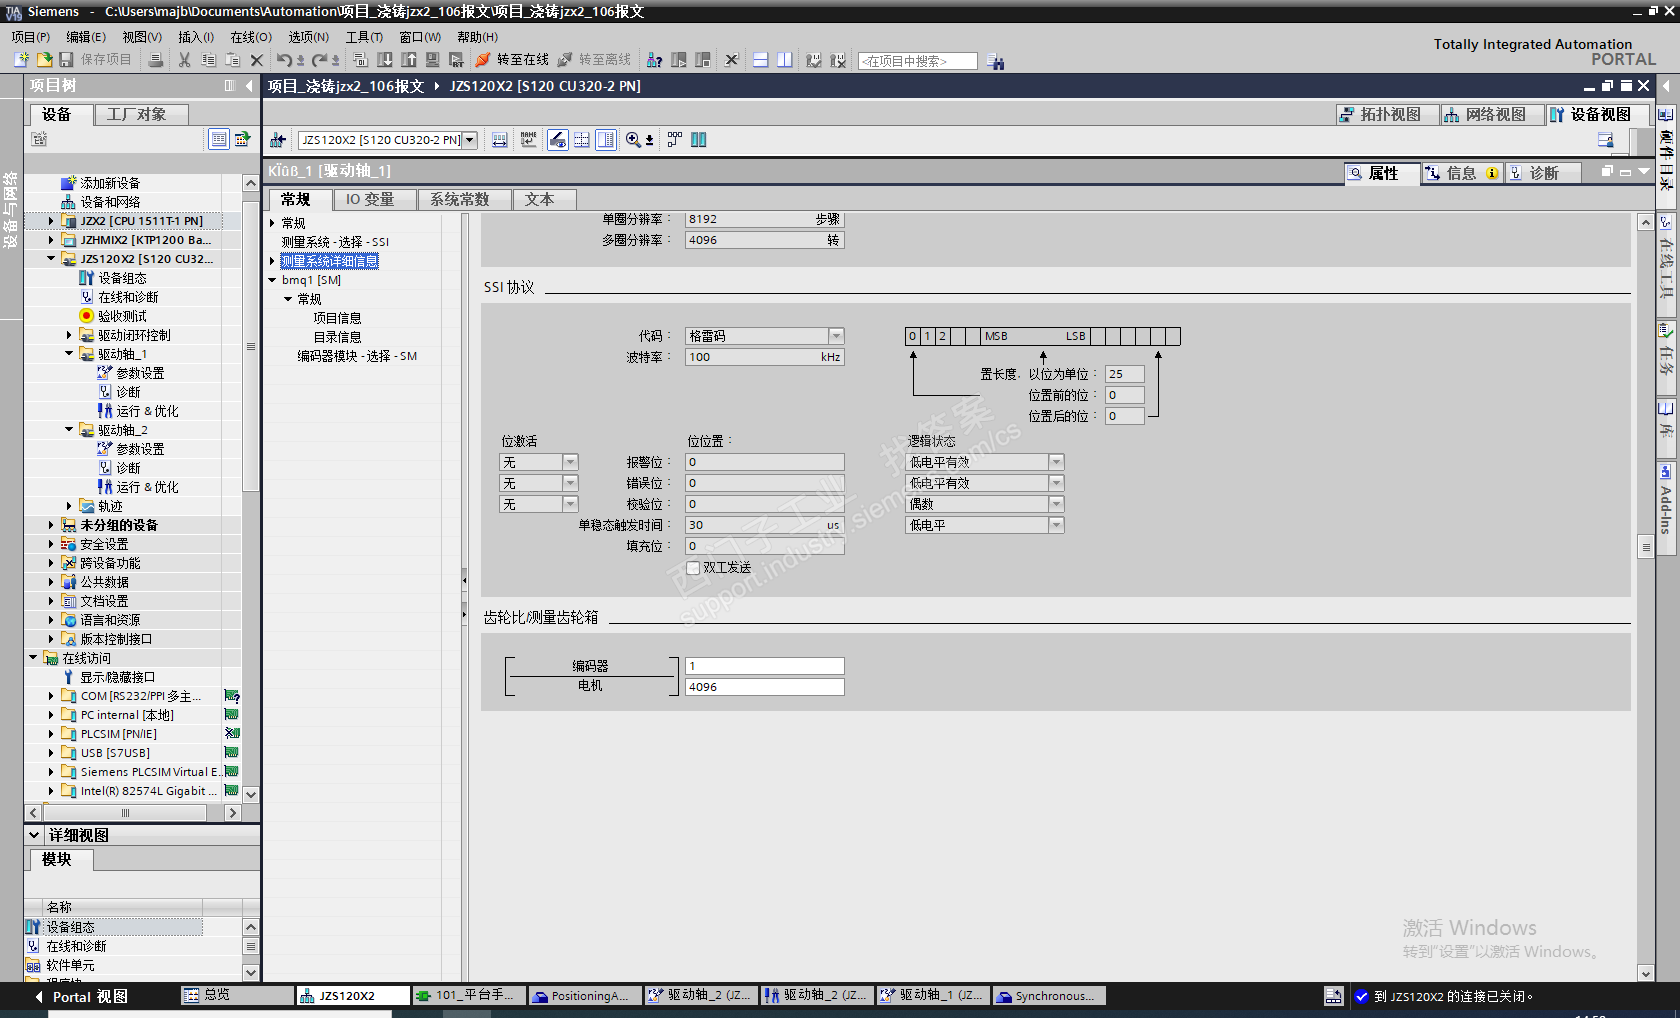Viewport: 1680px width, 1018px height.
Task: Collapse the bmq1 [SM] navigation node
Action: tap(272, 280)
